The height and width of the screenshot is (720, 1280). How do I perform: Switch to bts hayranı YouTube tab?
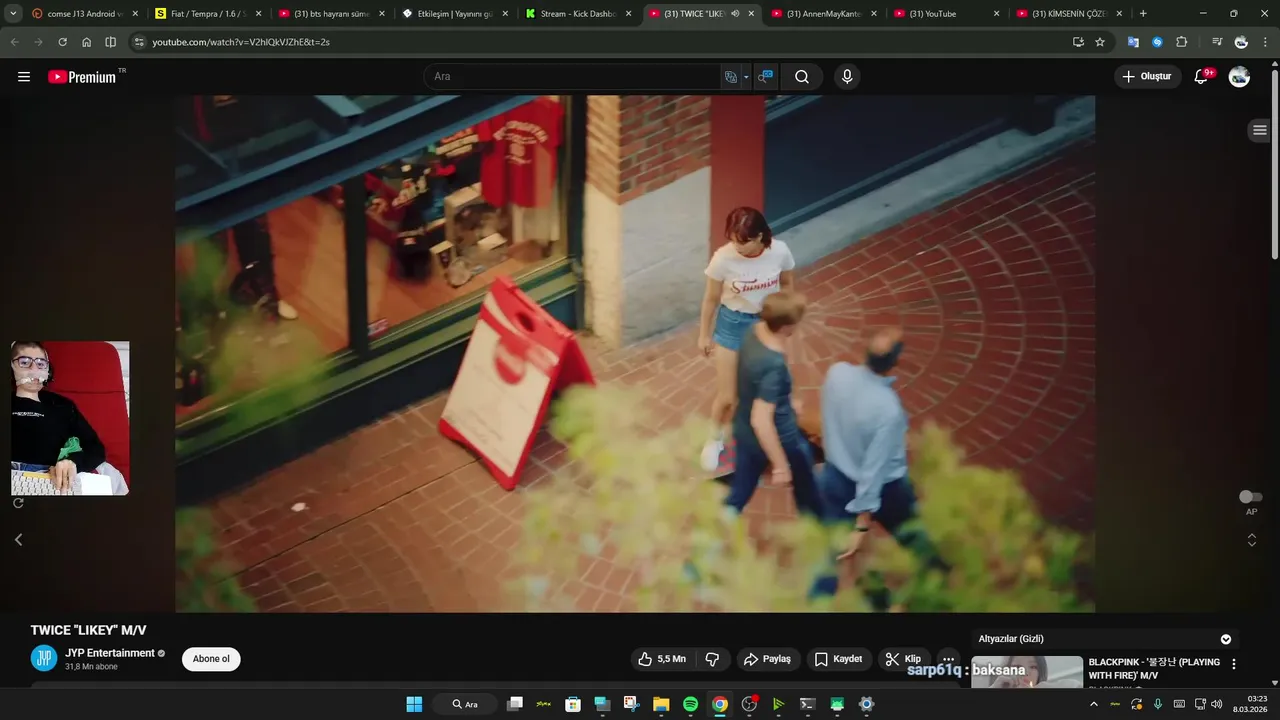[331, 14]
